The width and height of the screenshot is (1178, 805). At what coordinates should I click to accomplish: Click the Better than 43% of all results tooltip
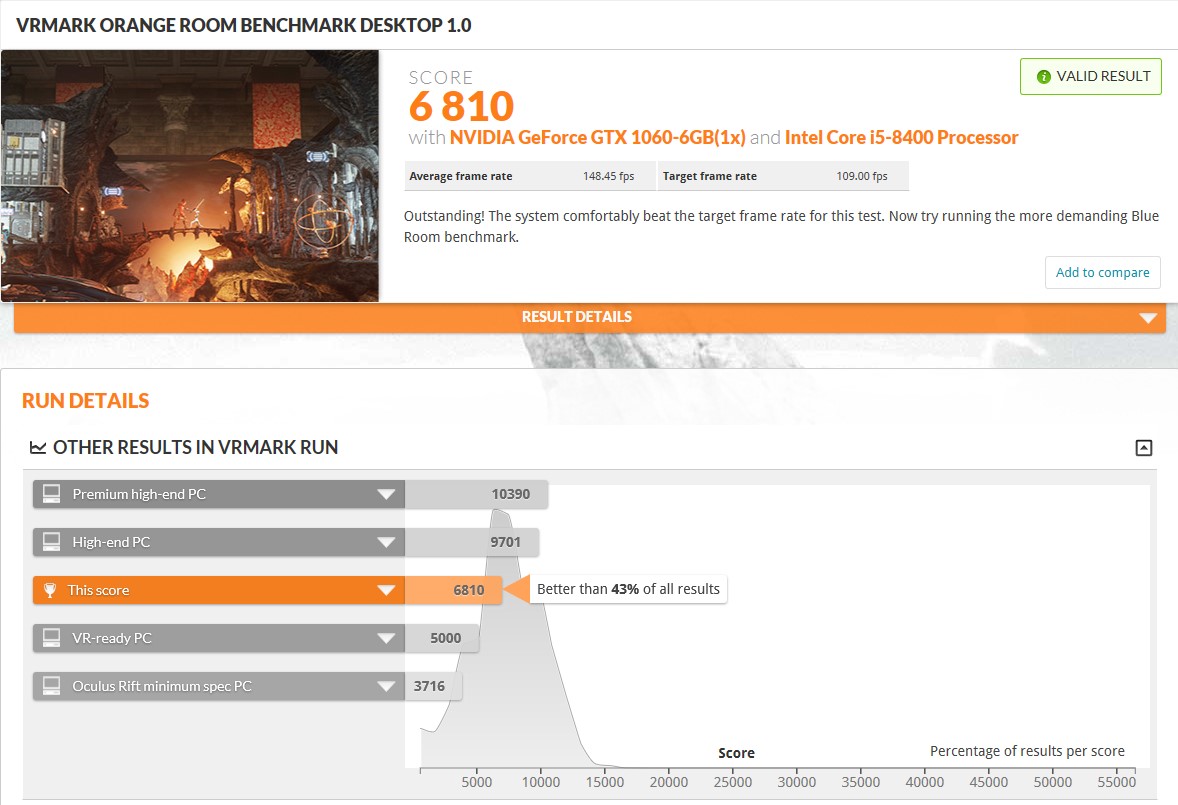[628, 589]
